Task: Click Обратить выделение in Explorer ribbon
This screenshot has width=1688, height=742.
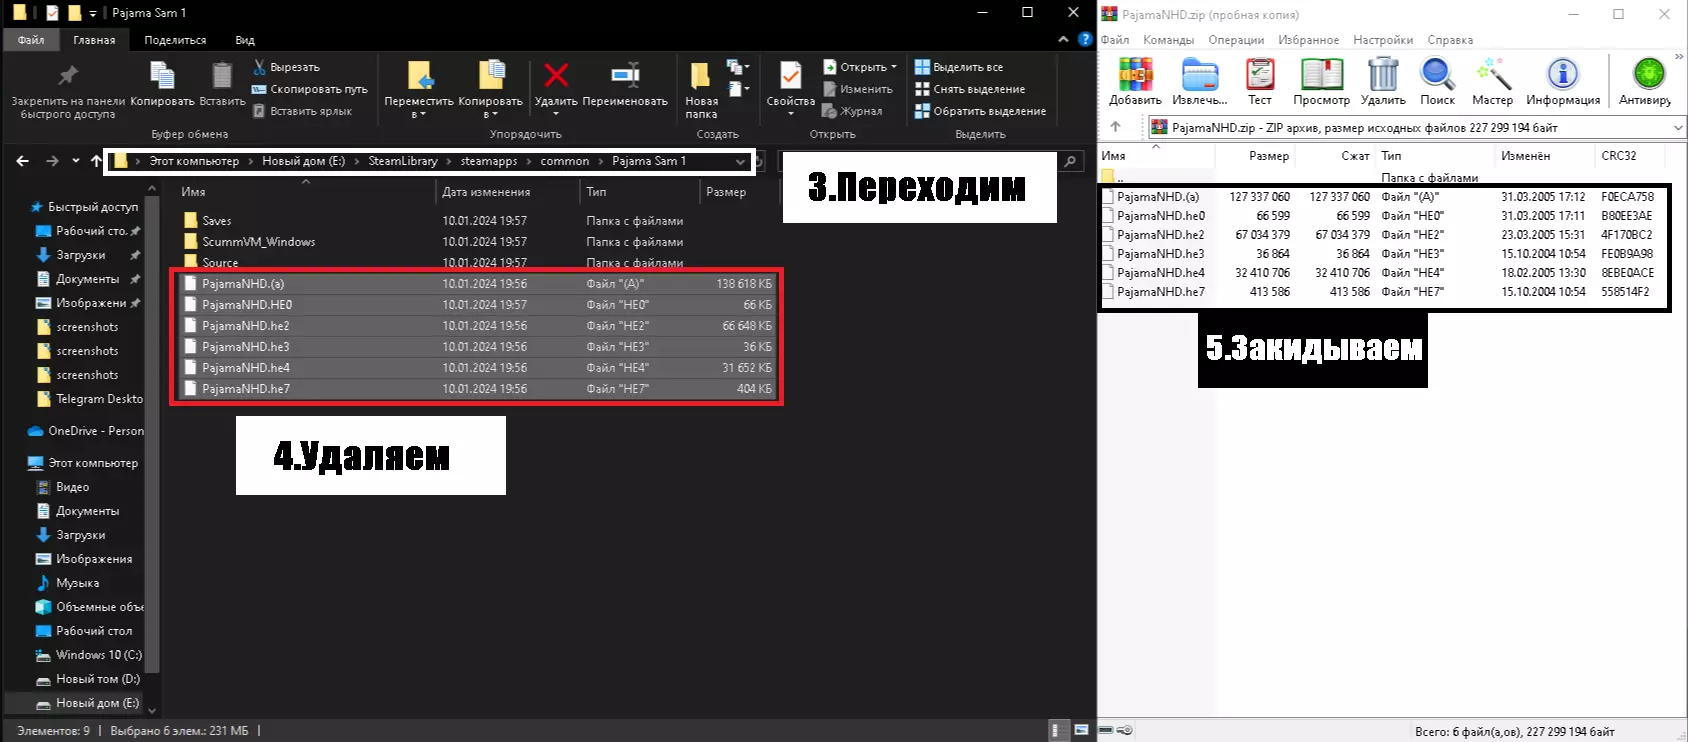Action: point(981,111)
